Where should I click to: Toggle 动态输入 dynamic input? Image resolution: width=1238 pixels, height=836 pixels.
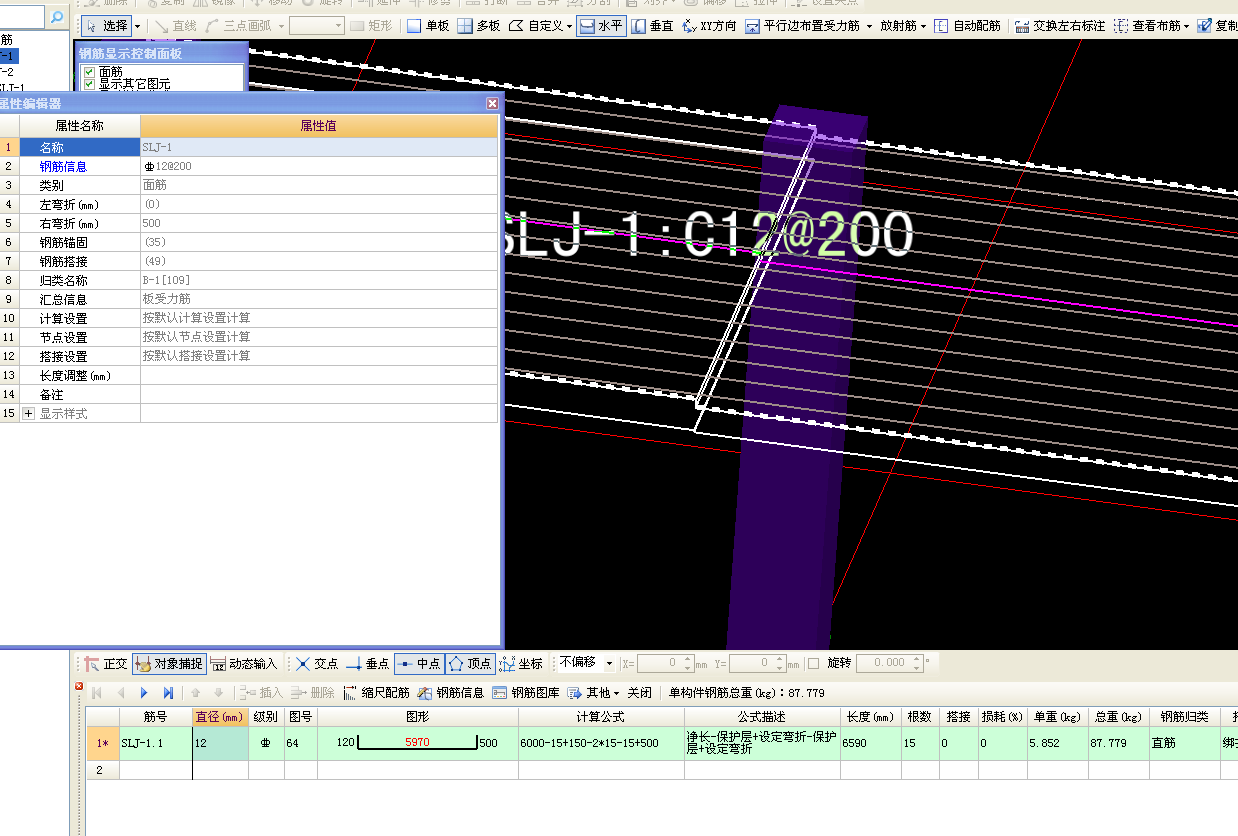point(243,663)
